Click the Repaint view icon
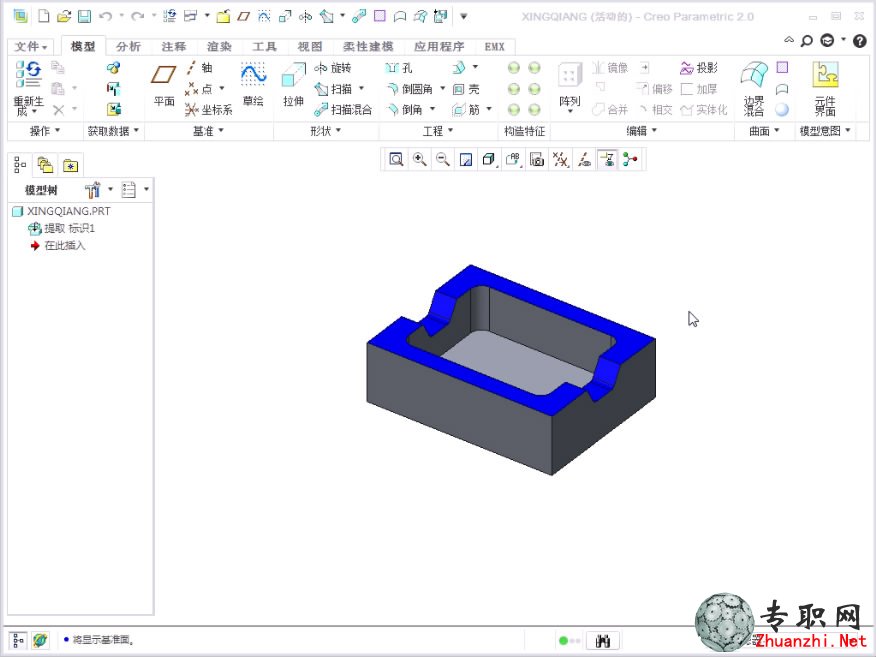 [x=466, y=160]
